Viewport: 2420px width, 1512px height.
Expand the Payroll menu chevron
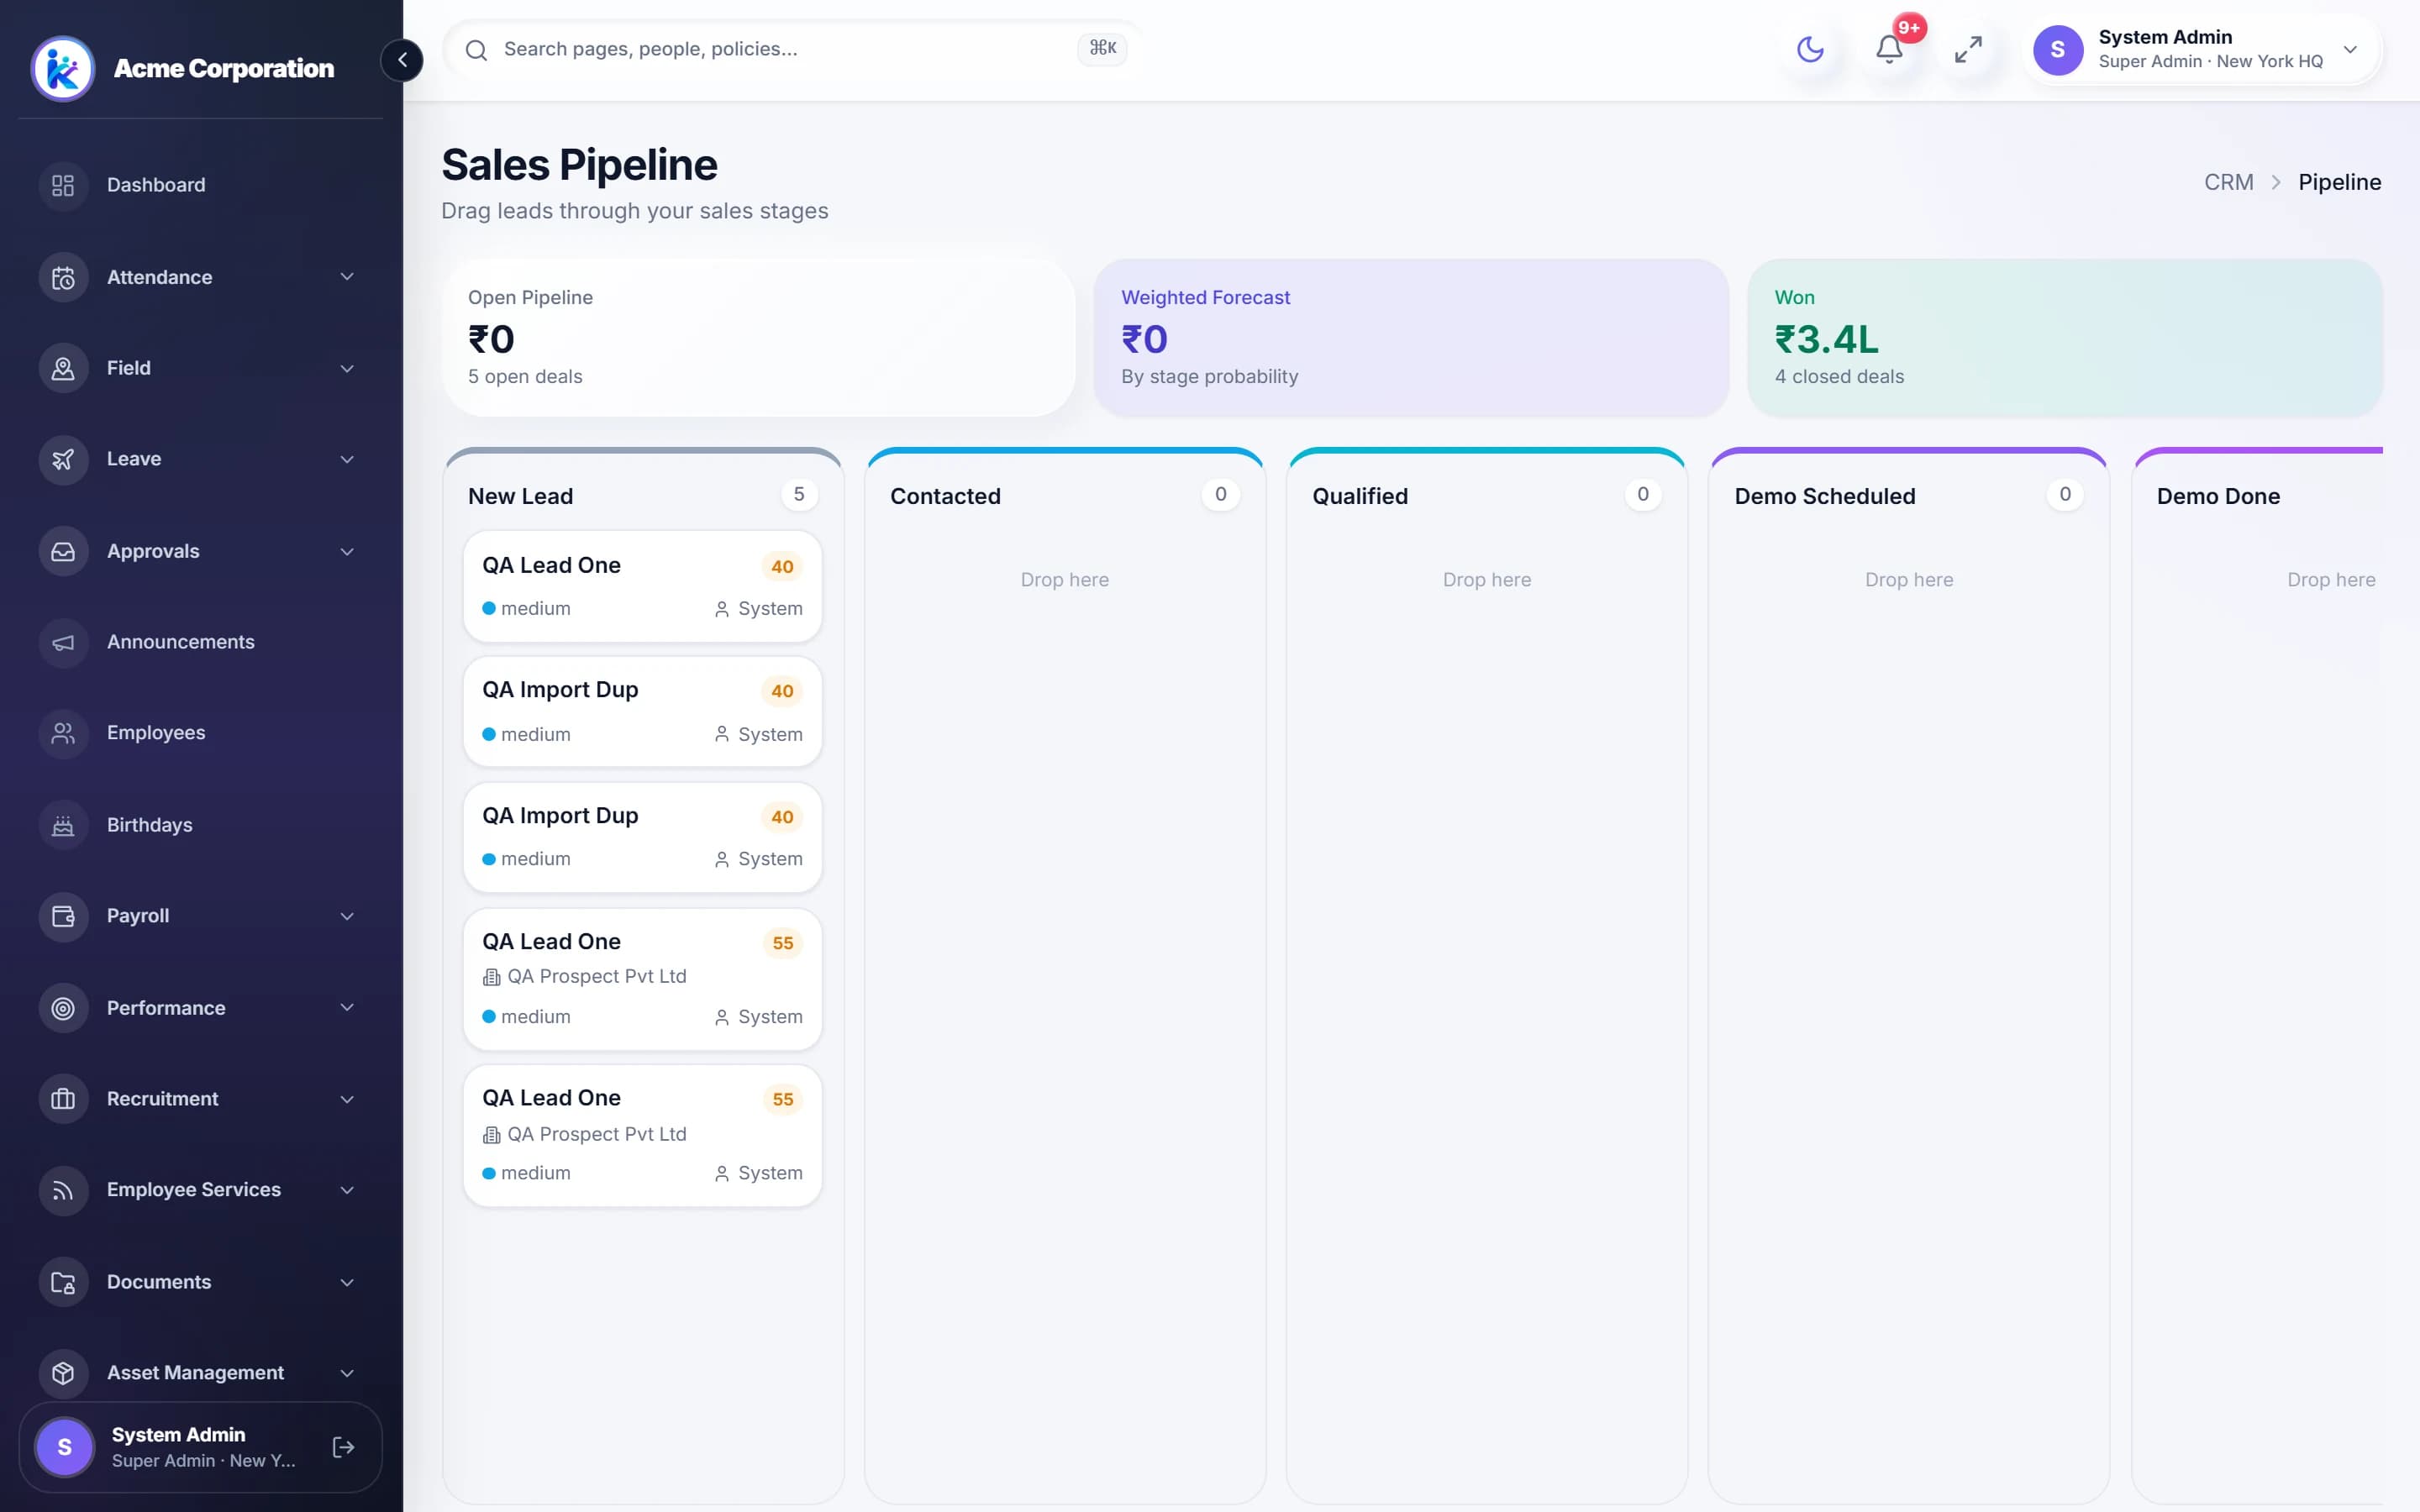tap(347, 916)
